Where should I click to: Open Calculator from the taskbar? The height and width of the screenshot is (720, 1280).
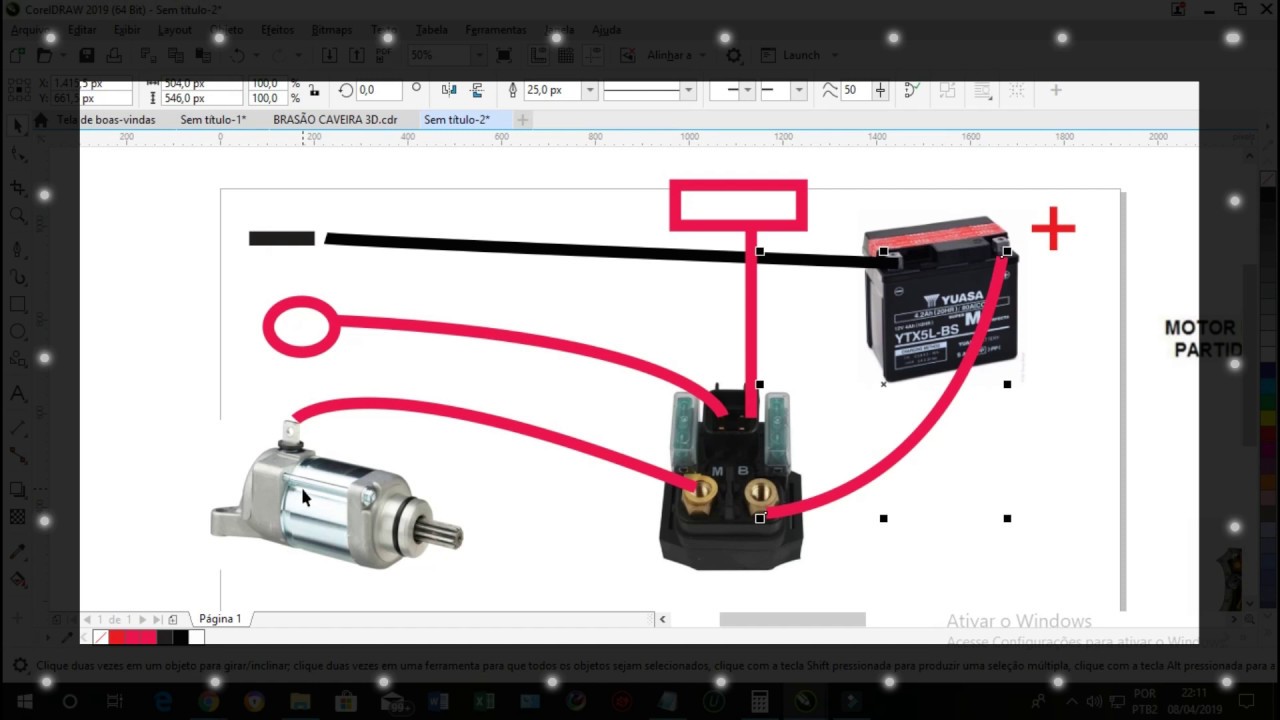[760, 701]
